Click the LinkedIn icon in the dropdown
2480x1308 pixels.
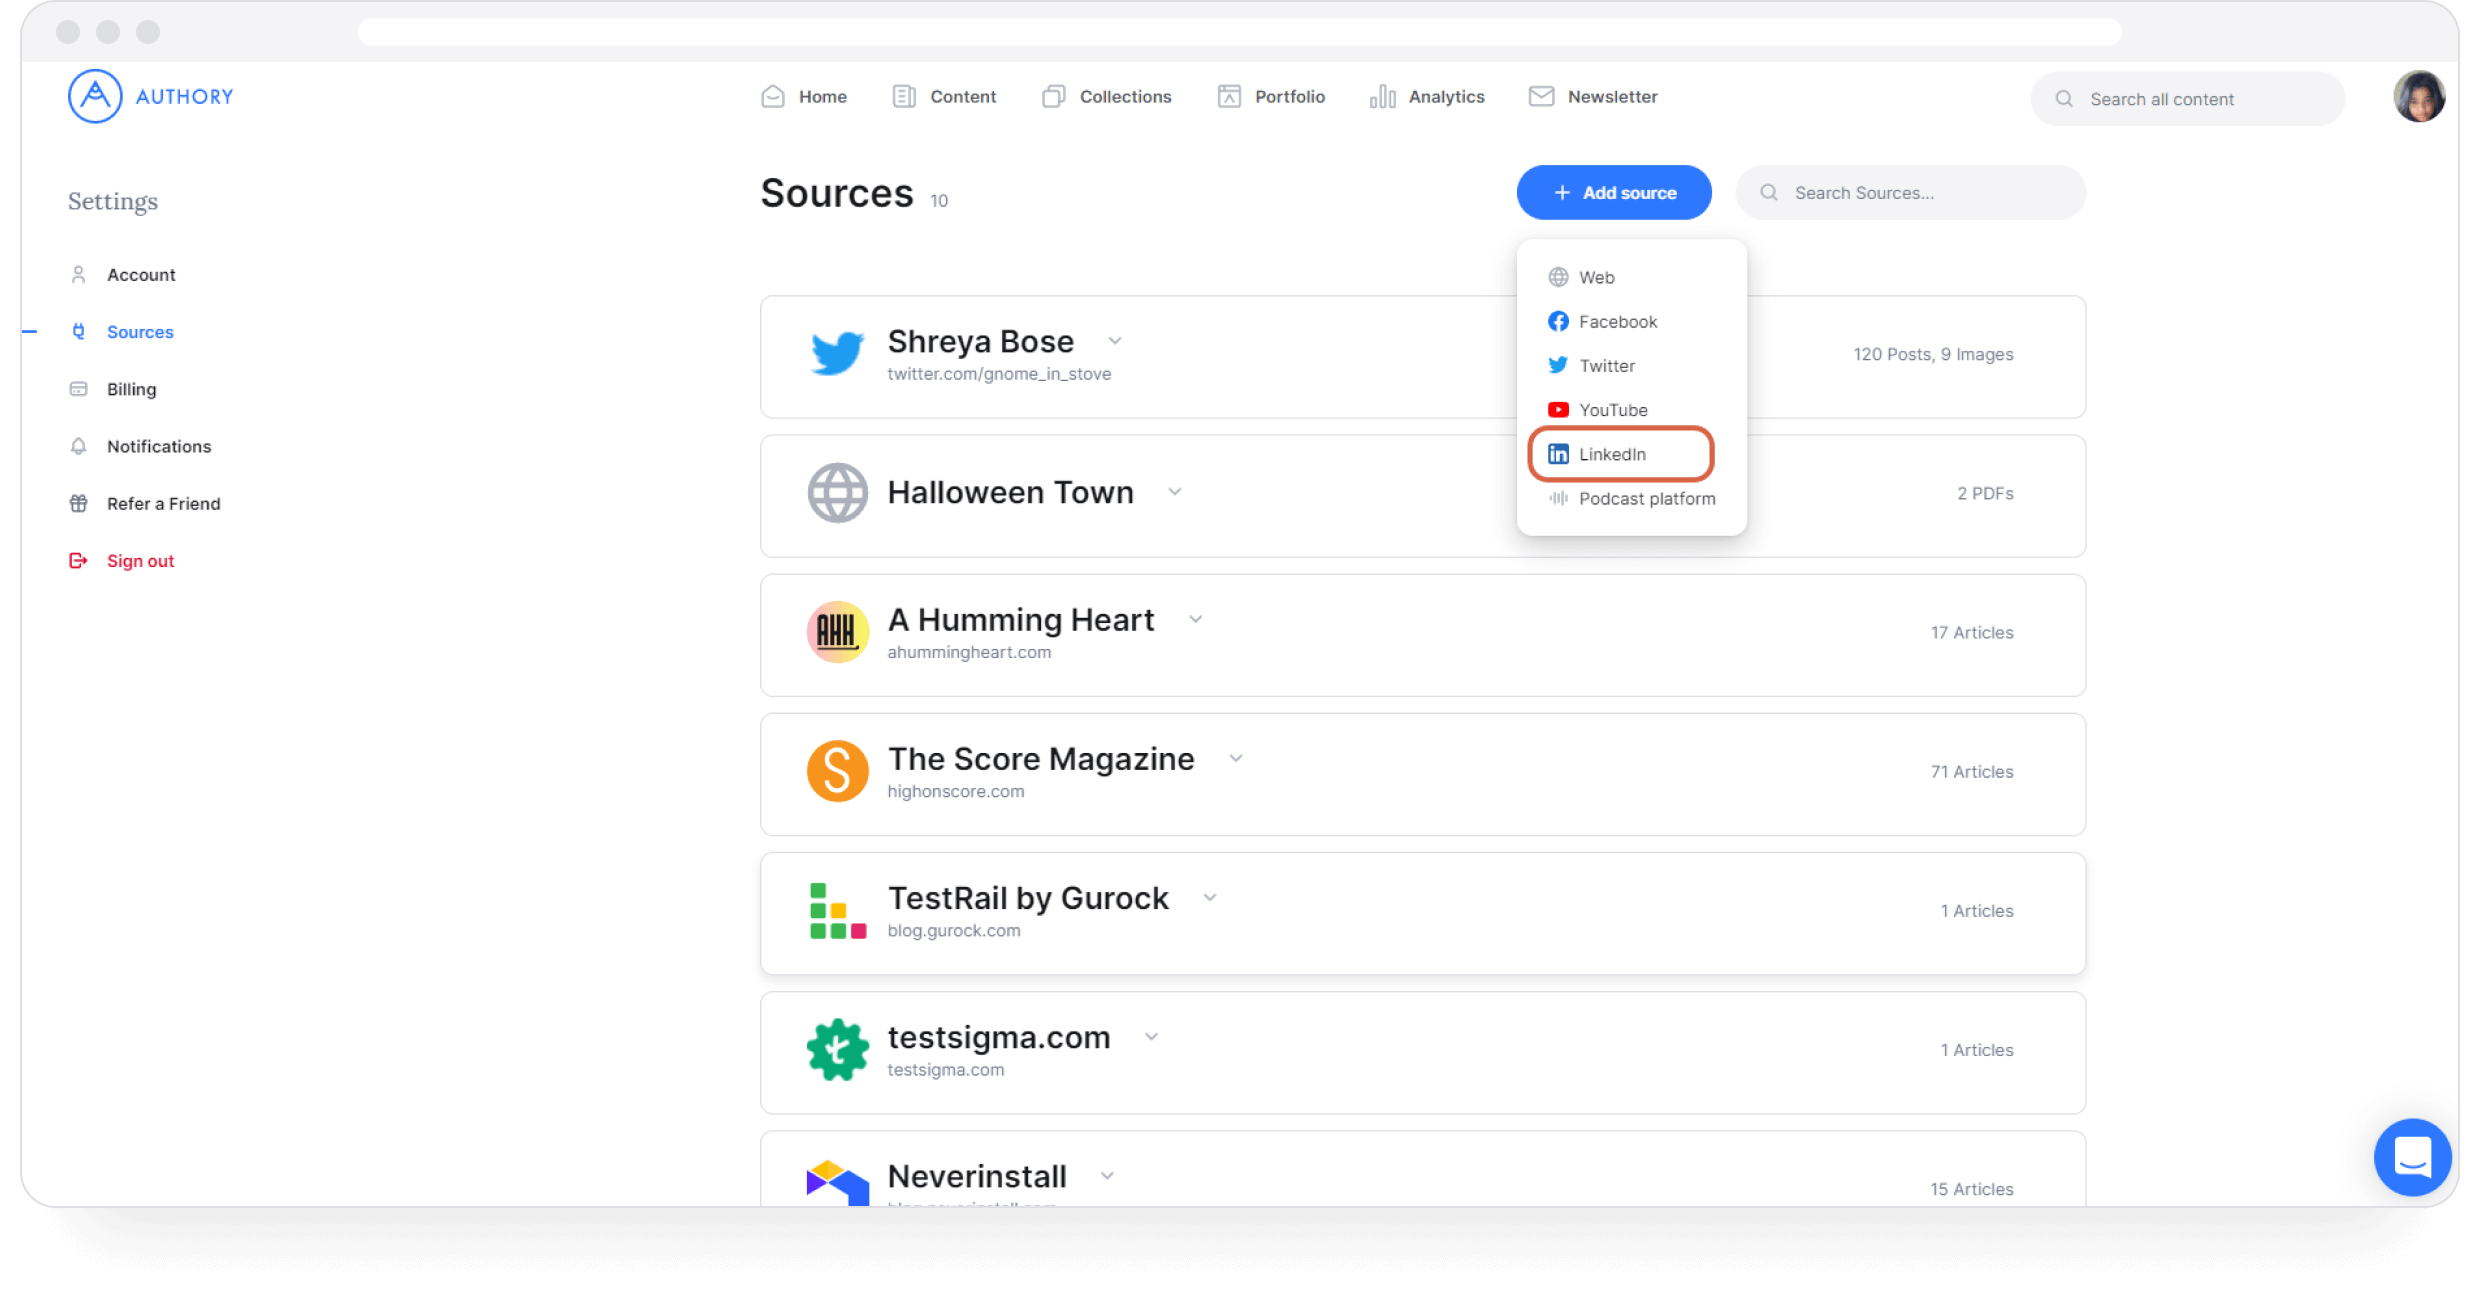point(1558,454)
